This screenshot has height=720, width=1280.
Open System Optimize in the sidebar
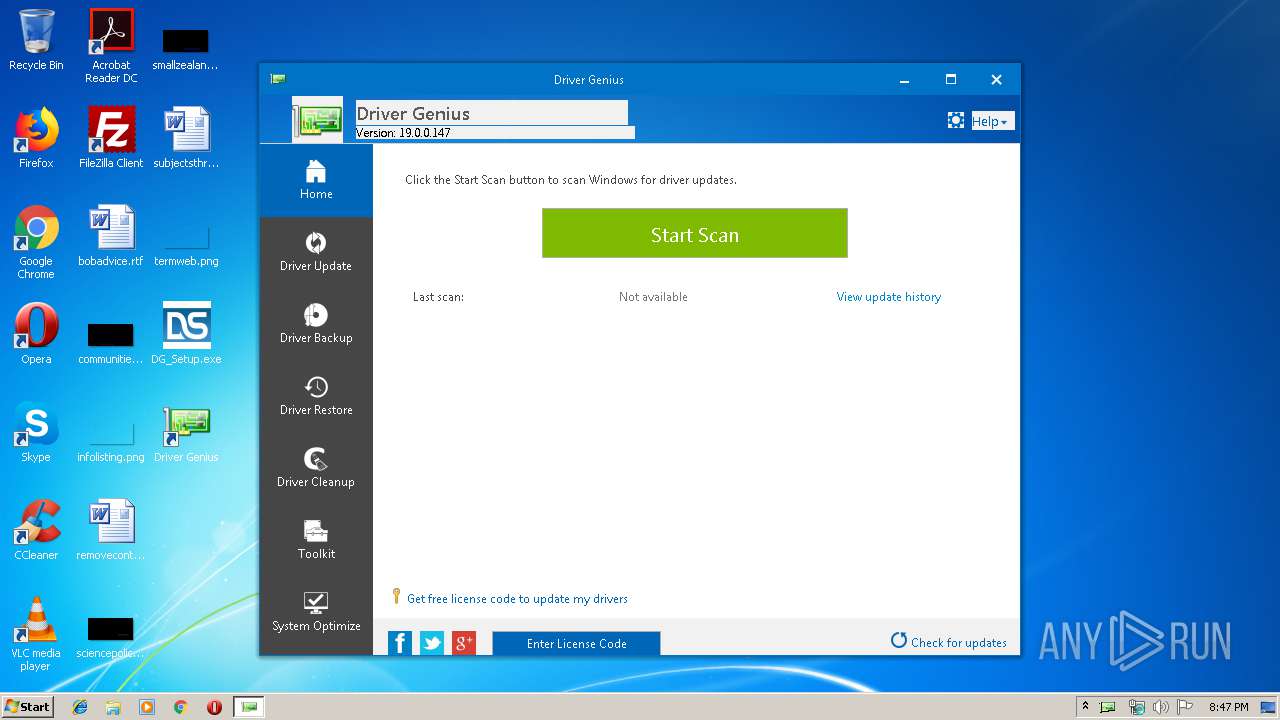tap(316, 613)
